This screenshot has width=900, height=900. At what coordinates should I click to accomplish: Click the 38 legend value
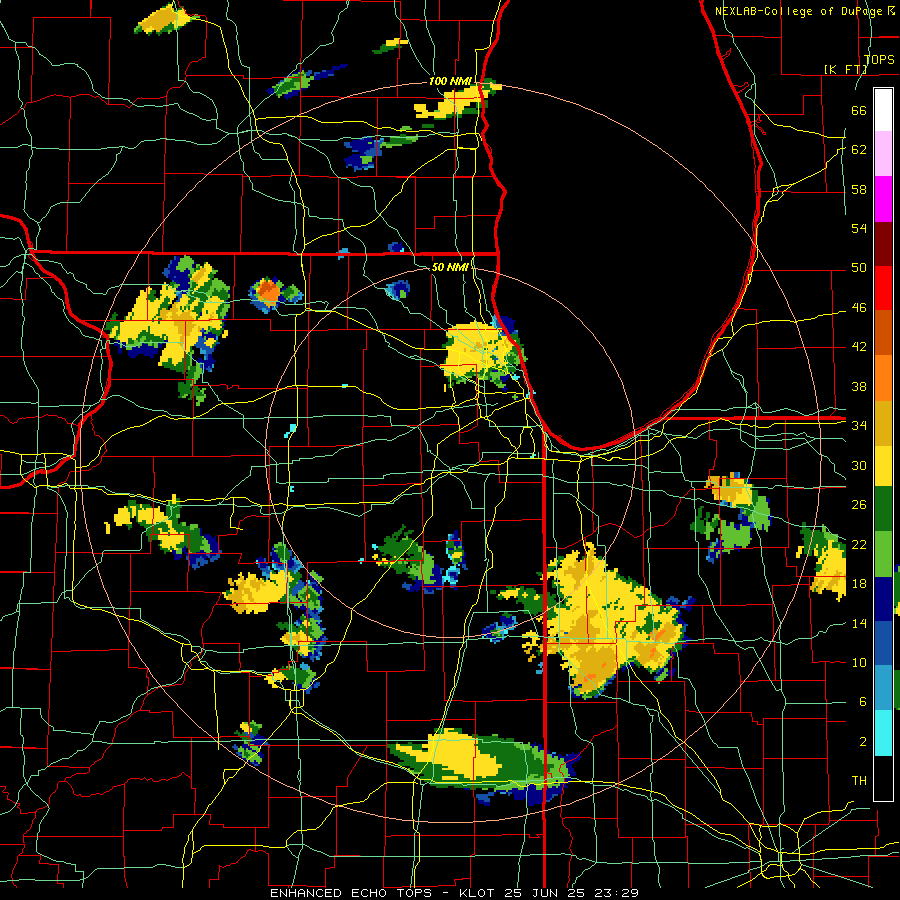pyautogui.click(x=859, y=386)
